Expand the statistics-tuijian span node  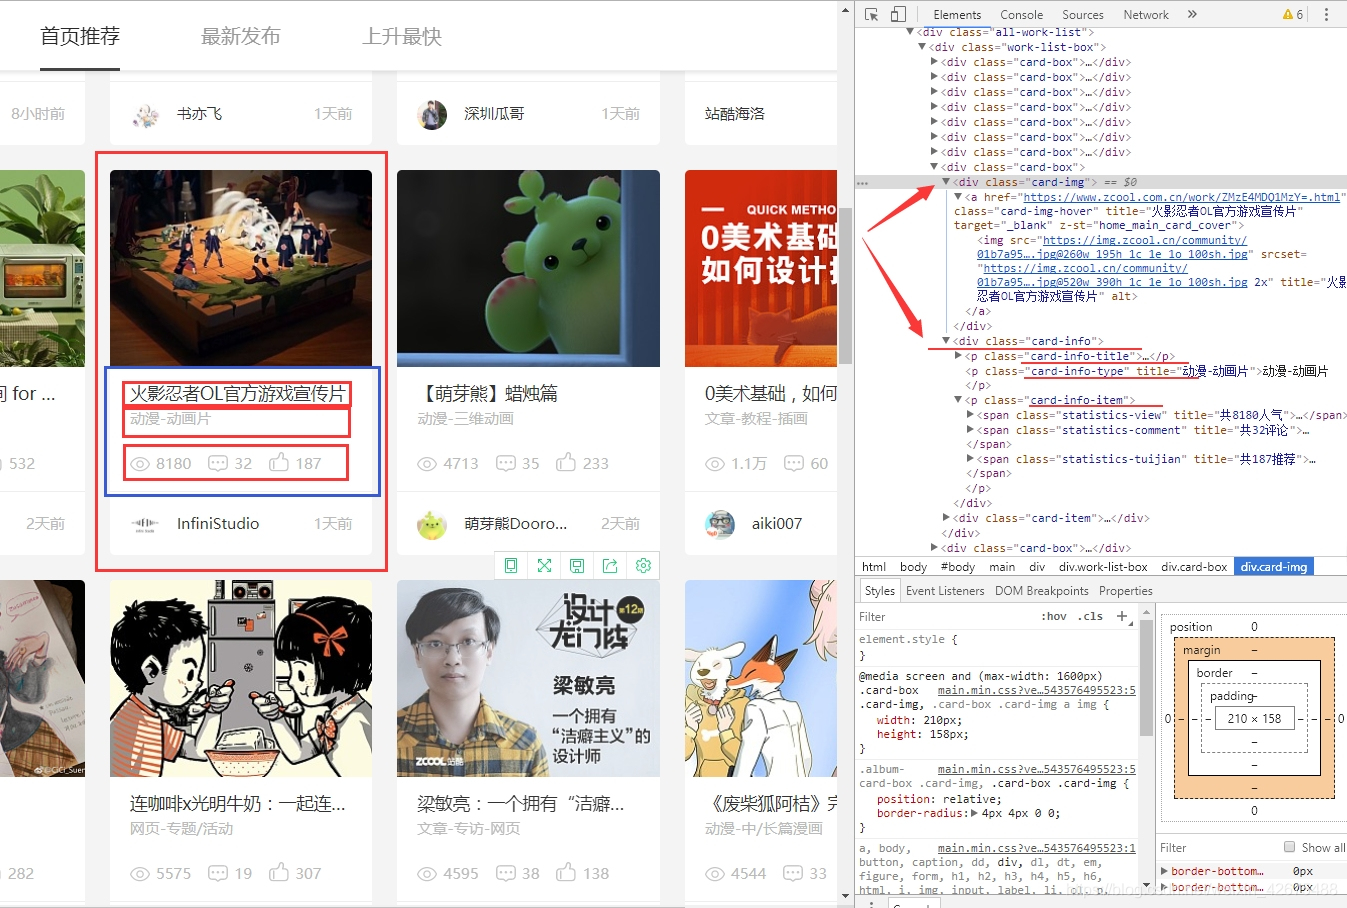click(970, 459)
